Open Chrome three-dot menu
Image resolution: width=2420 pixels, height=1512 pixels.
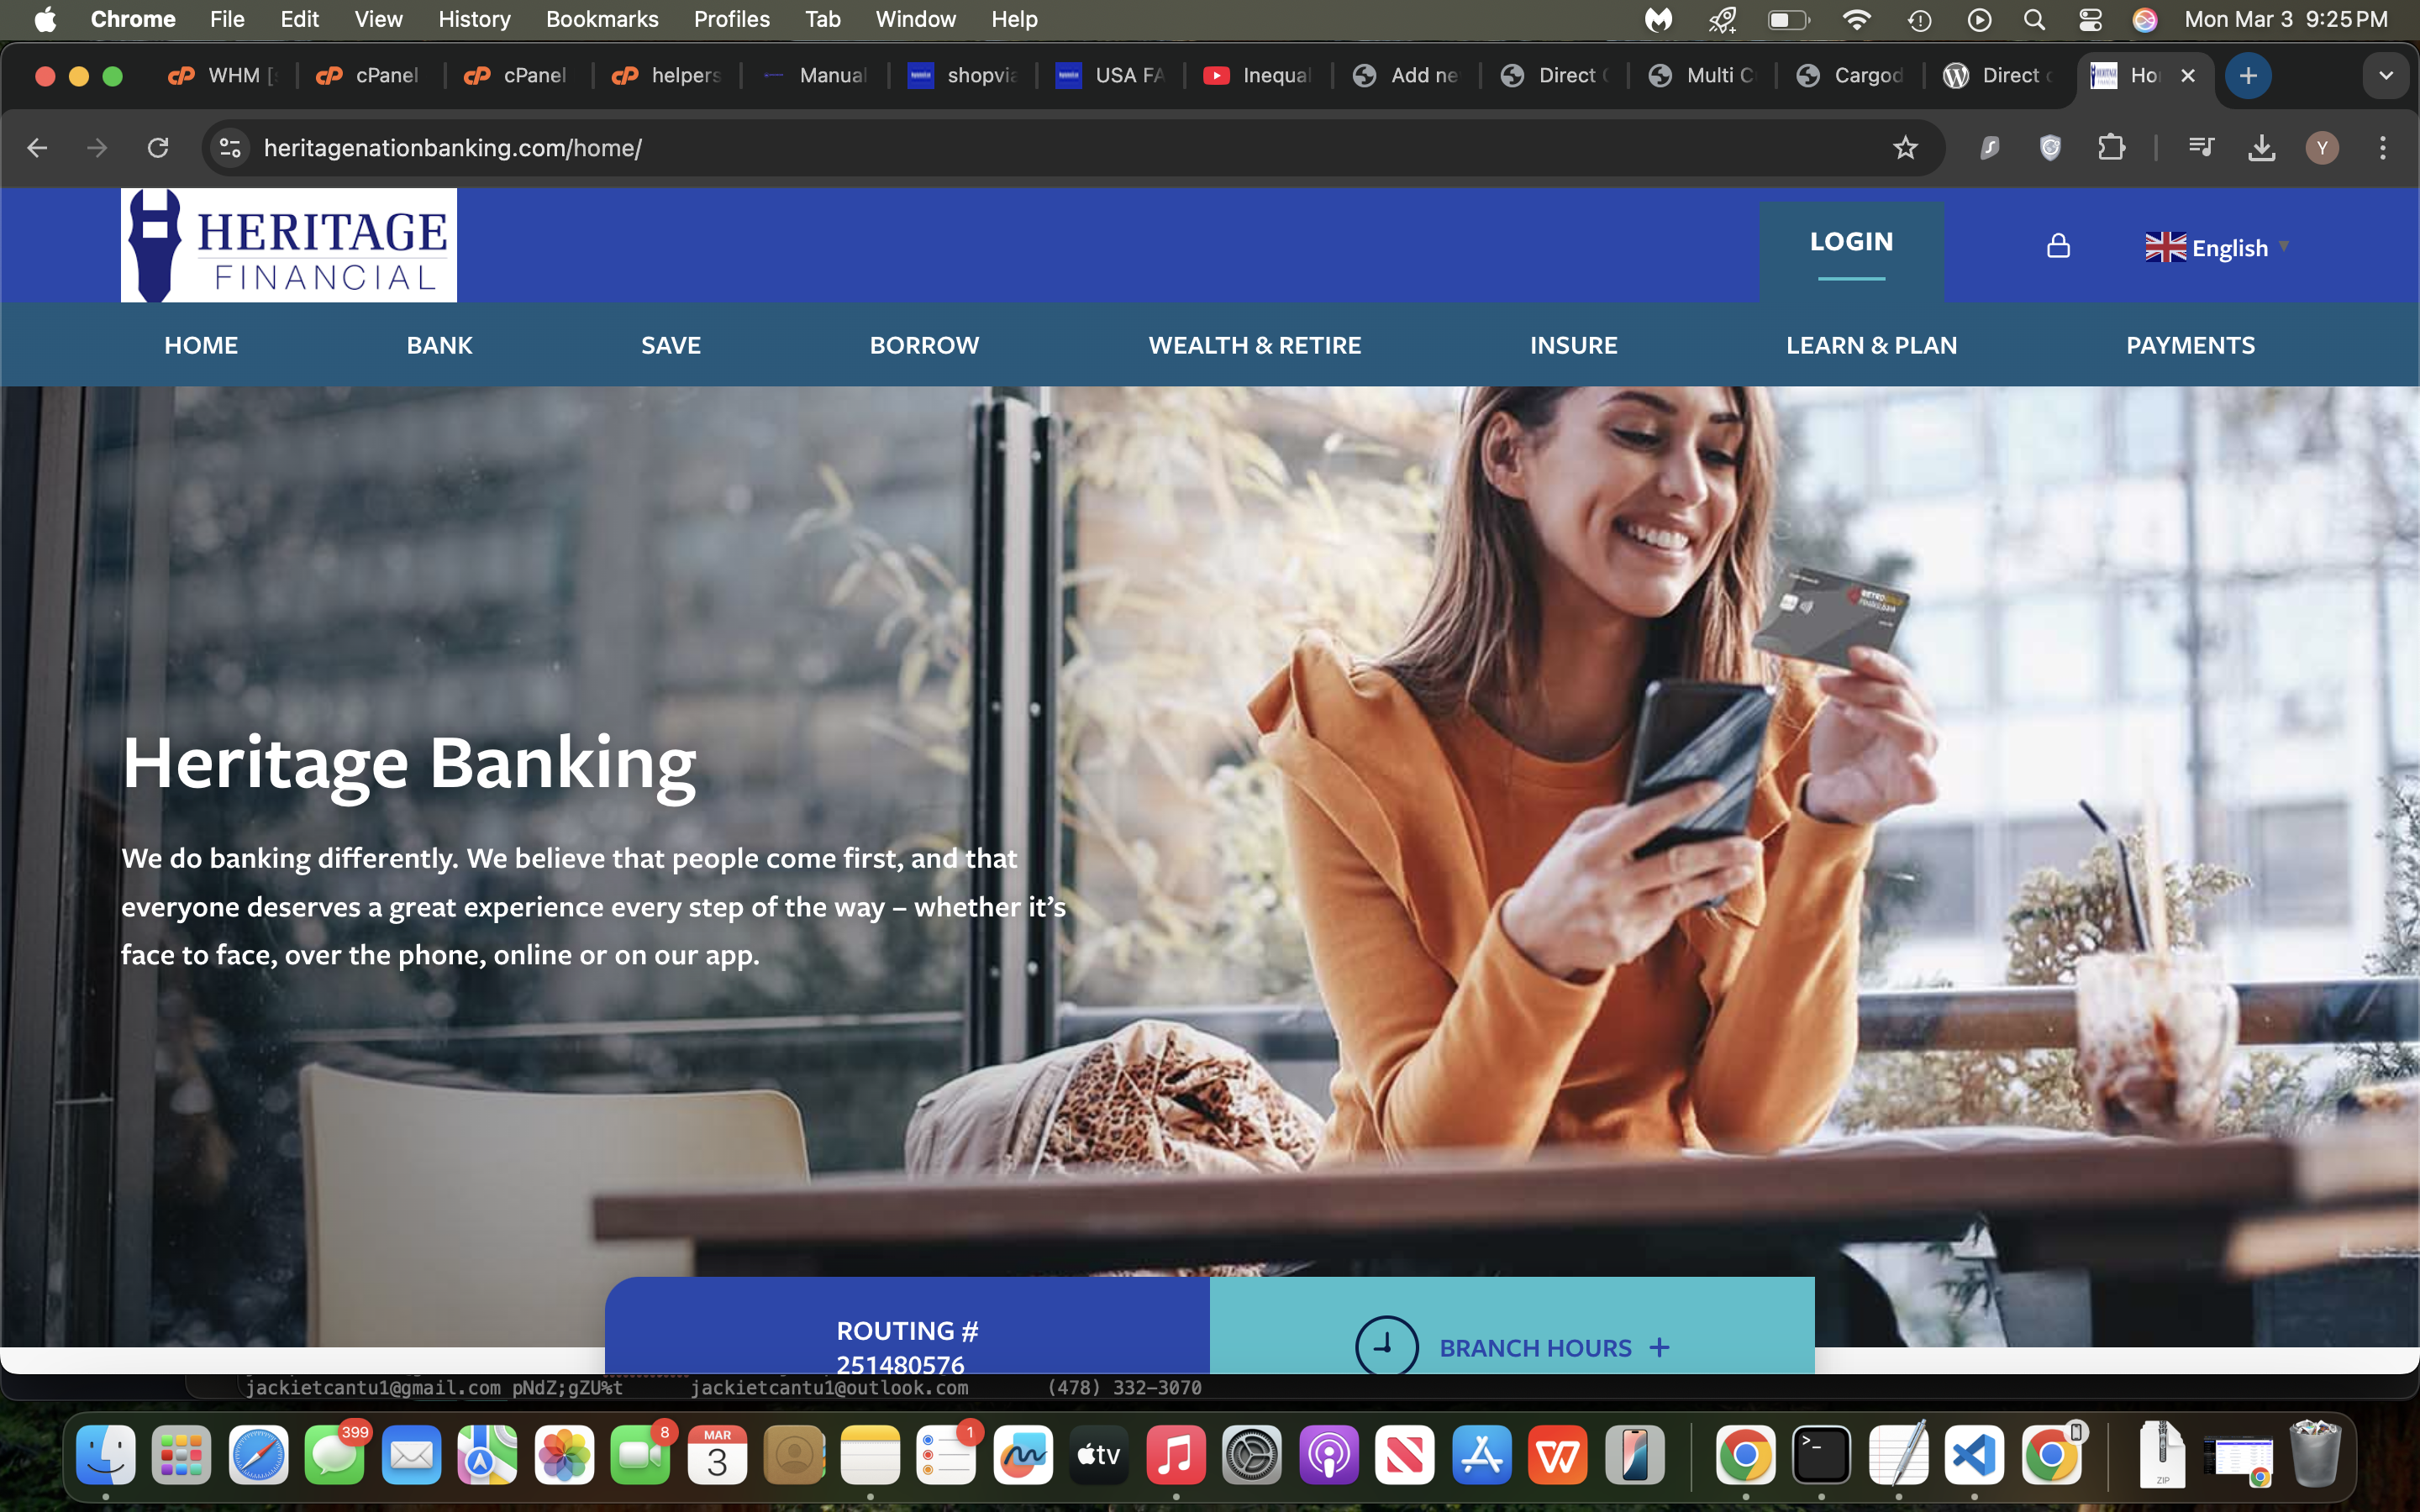[x=2382, y=148]
